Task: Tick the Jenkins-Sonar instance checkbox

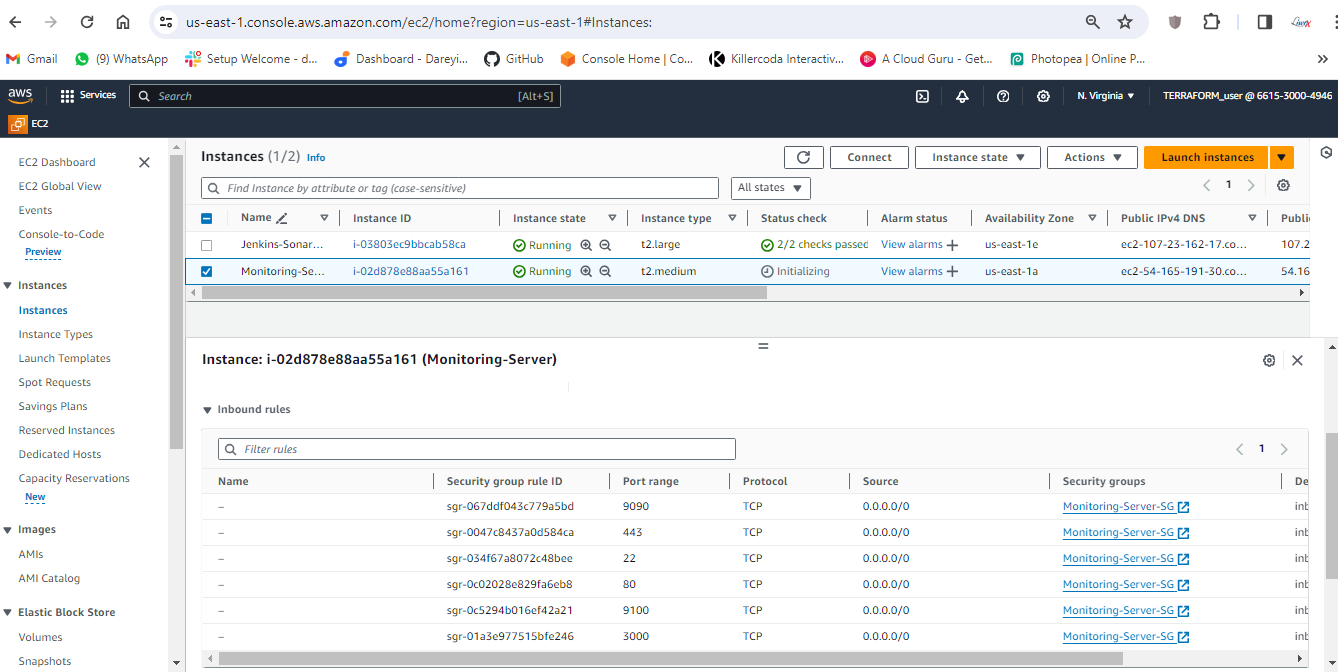Action: tap(207, 245)
